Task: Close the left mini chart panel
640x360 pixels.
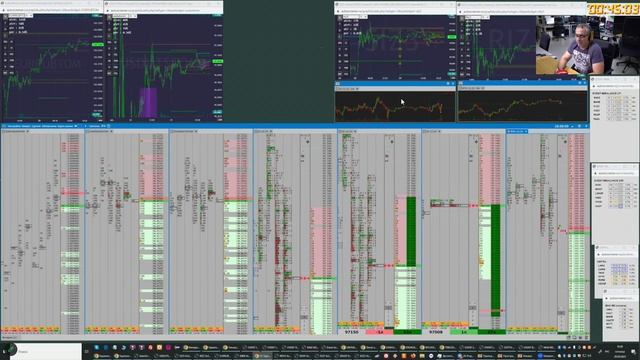Action: [x=453, y=83]
